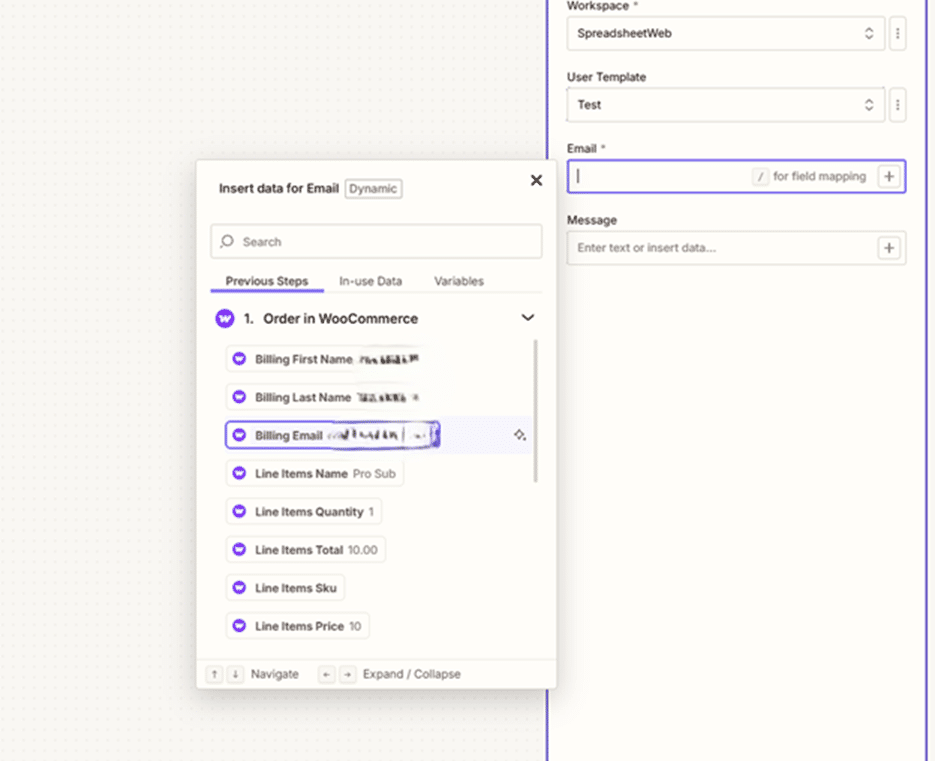The width and height of the screenshot is (935, 761).
Task: Switch to the Variables tab
Action: pos(458,281)
